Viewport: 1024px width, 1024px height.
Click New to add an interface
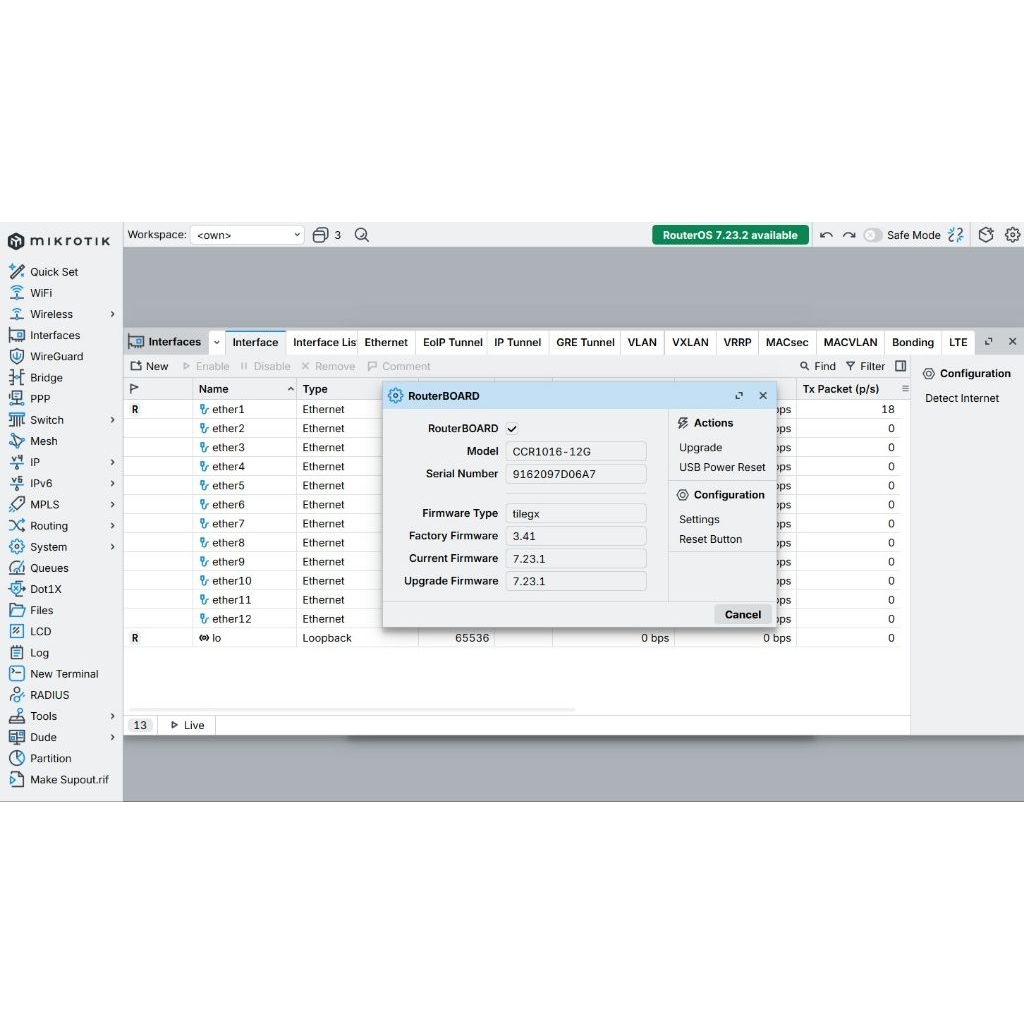(x=150, y=366)
